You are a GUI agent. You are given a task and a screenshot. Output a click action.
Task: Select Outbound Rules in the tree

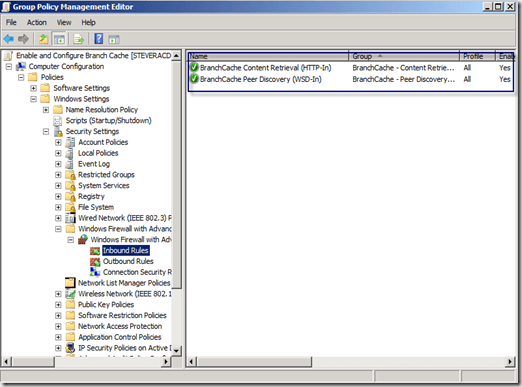(128, 261)
